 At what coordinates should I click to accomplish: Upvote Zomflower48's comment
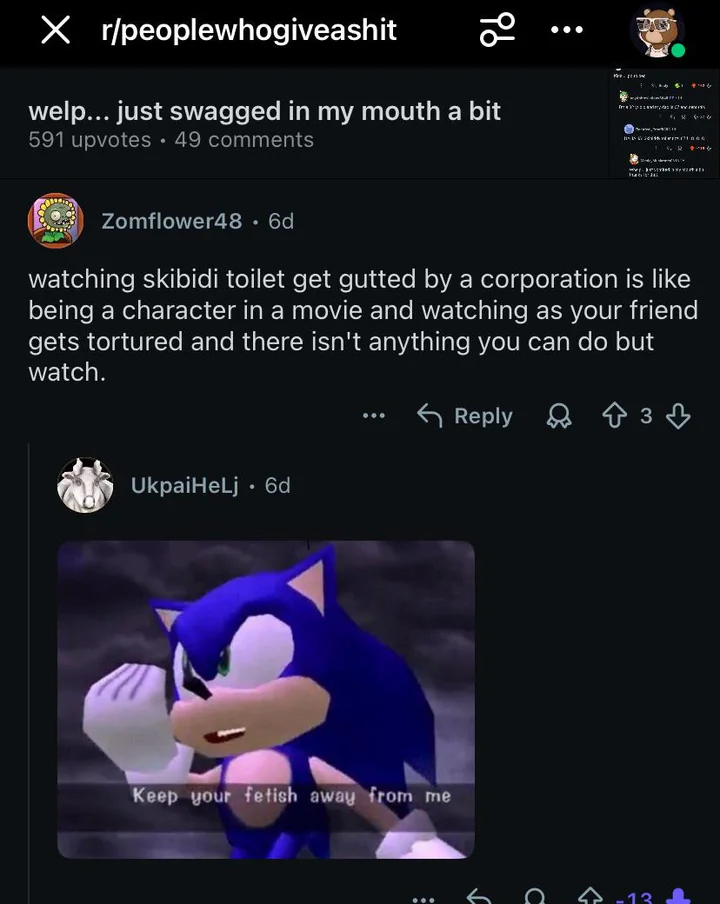click(612, 416)
